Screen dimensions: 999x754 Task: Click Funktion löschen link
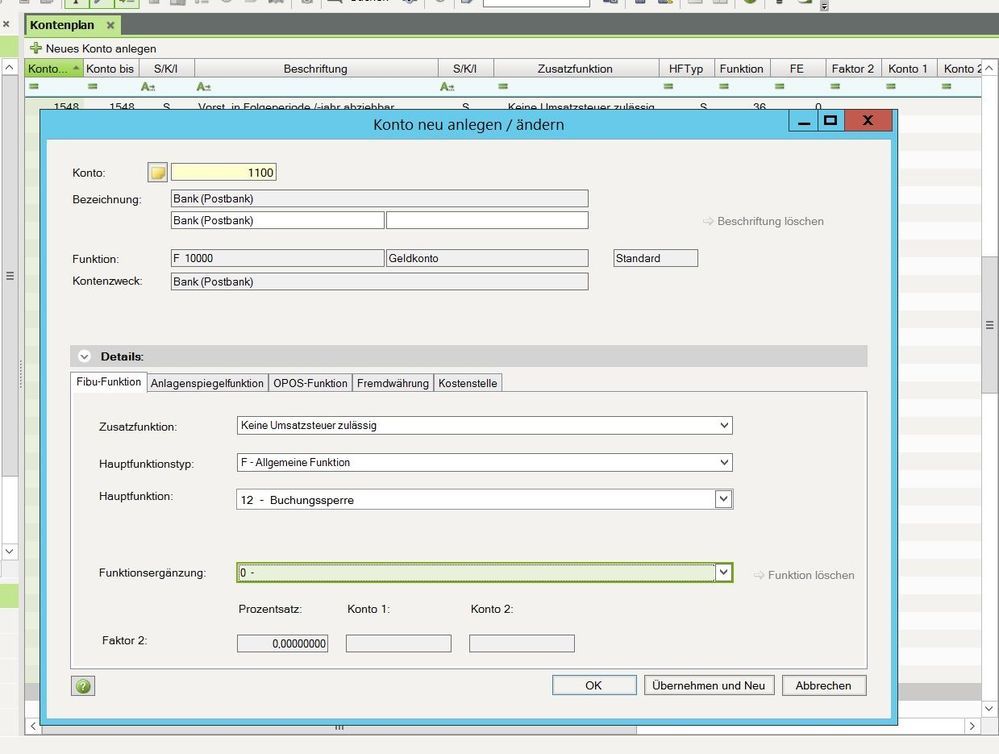[x=804, y=575]
